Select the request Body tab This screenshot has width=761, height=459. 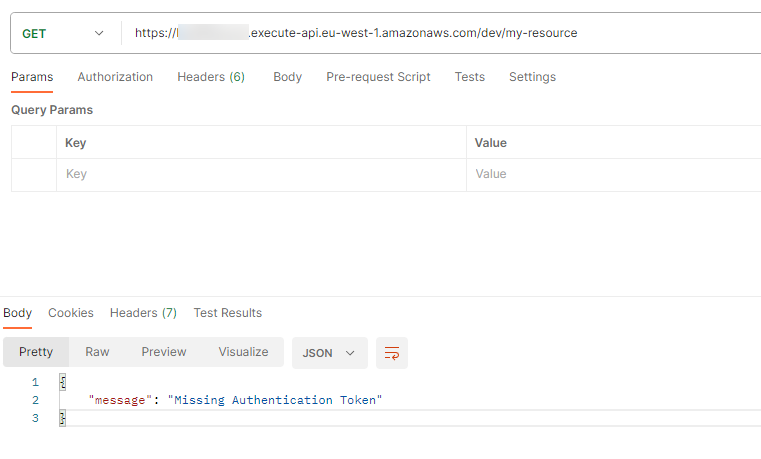287,77
